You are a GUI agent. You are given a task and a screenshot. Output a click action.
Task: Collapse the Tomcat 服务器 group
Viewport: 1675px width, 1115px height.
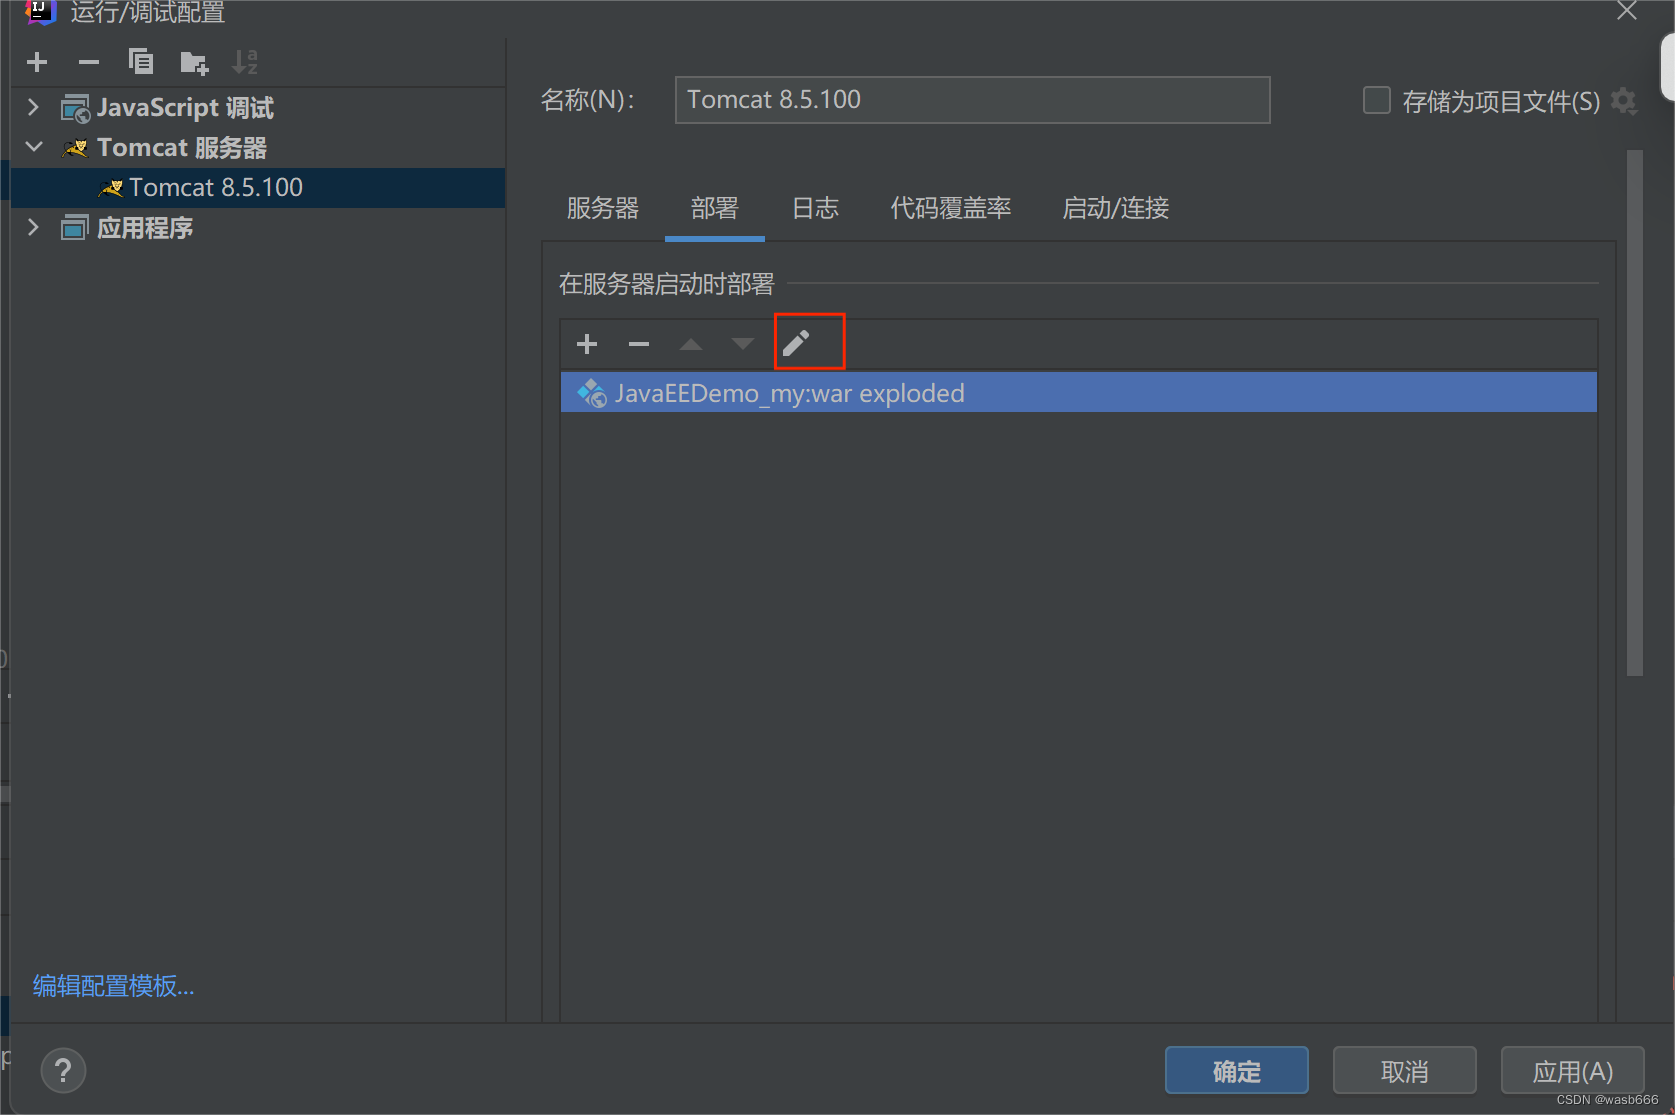[33, 146]
